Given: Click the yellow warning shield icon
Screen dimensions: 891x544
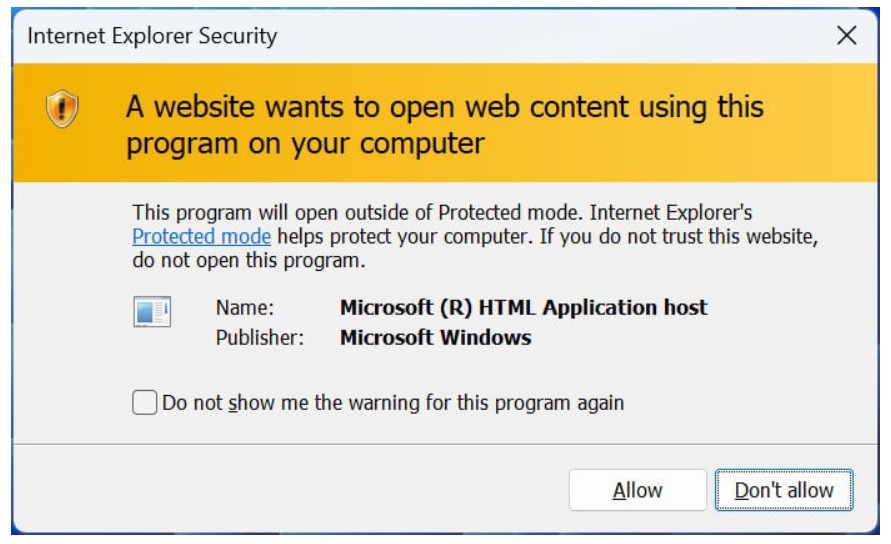Looking at the screenshot, I should [62, 107].
